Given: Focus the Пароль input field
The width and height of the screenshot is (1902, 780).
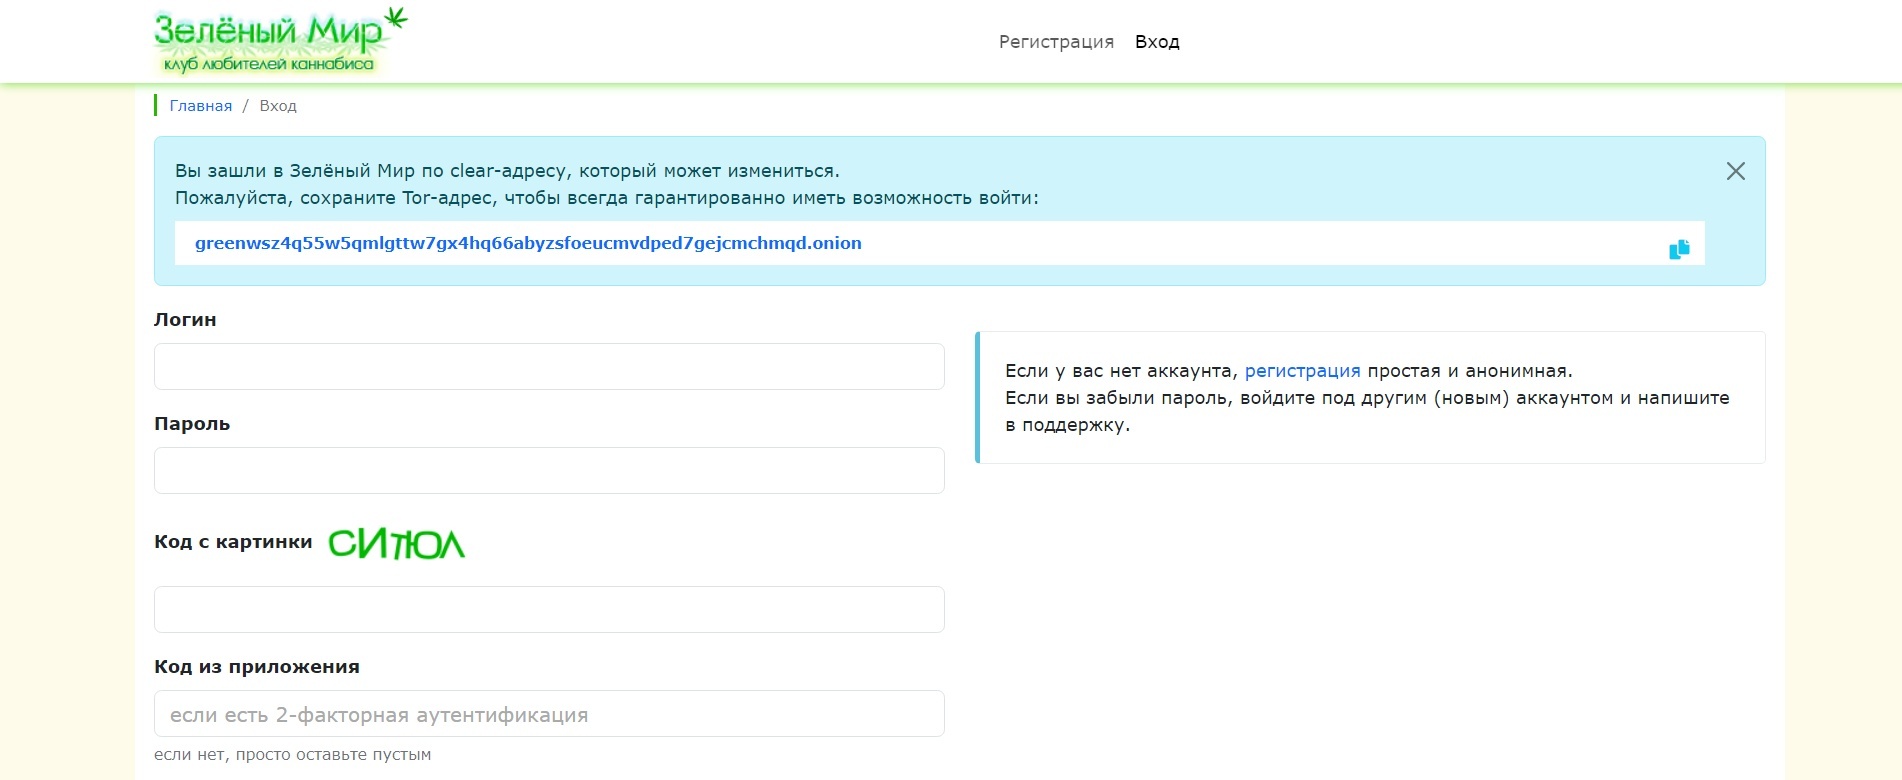Looking at the screenshot, I should [549, 471].
